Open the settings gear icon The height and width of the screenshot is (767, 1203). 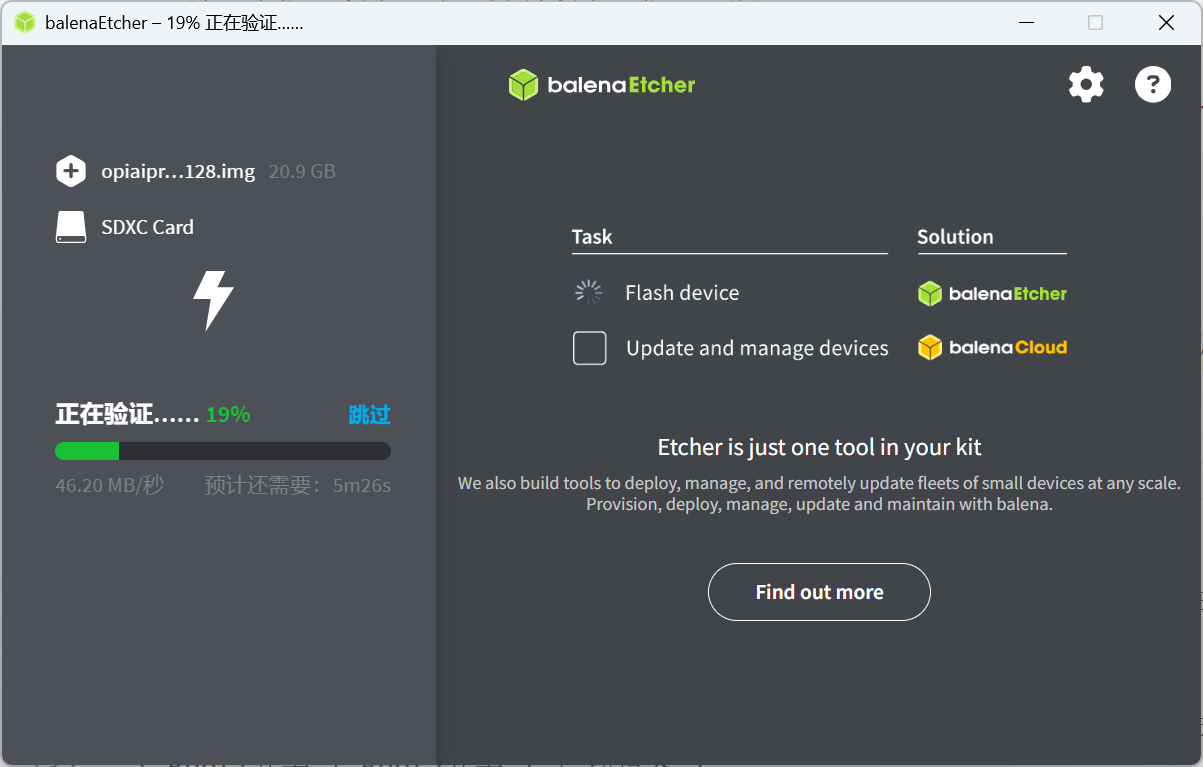pos(1086,85)
